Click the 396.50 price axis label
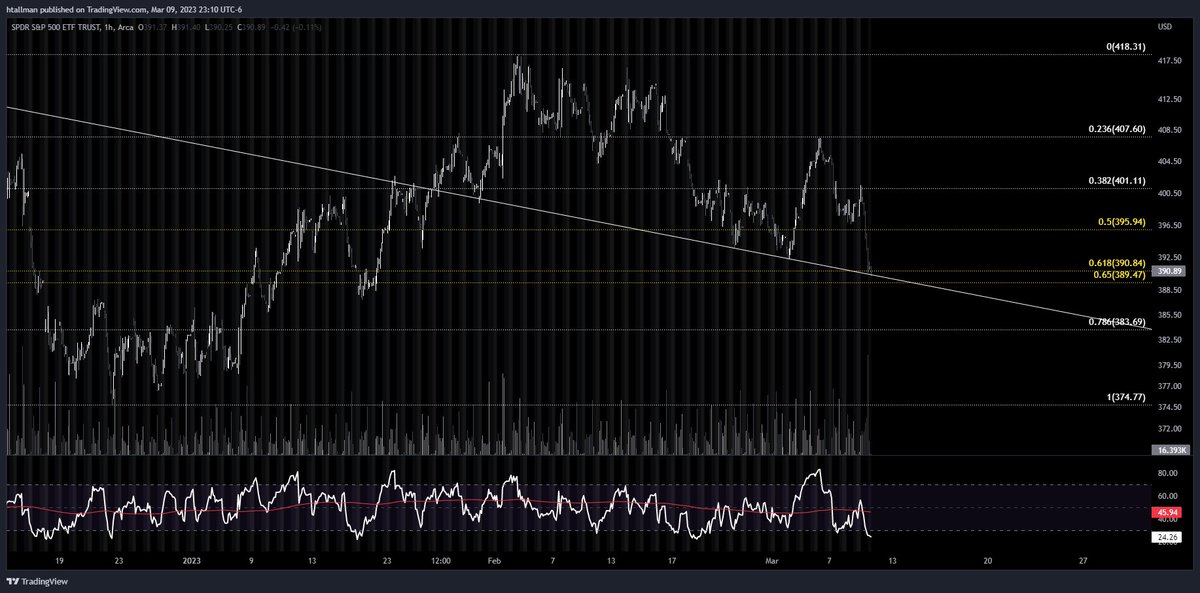The image size is (1200, 593). tap(1168, 225)
